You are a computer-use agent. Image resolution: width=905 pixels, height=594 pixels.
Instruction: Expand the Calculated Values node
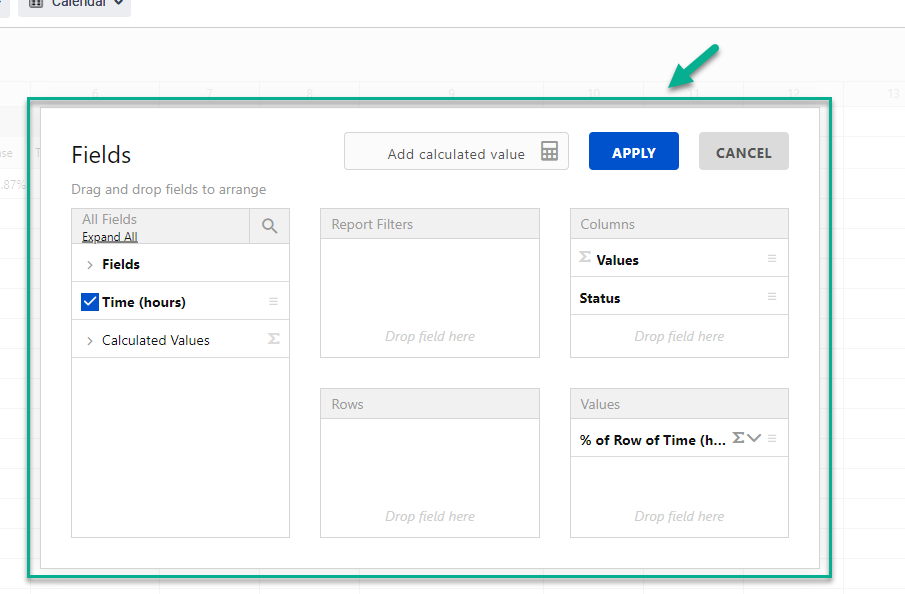coord(90,341)
